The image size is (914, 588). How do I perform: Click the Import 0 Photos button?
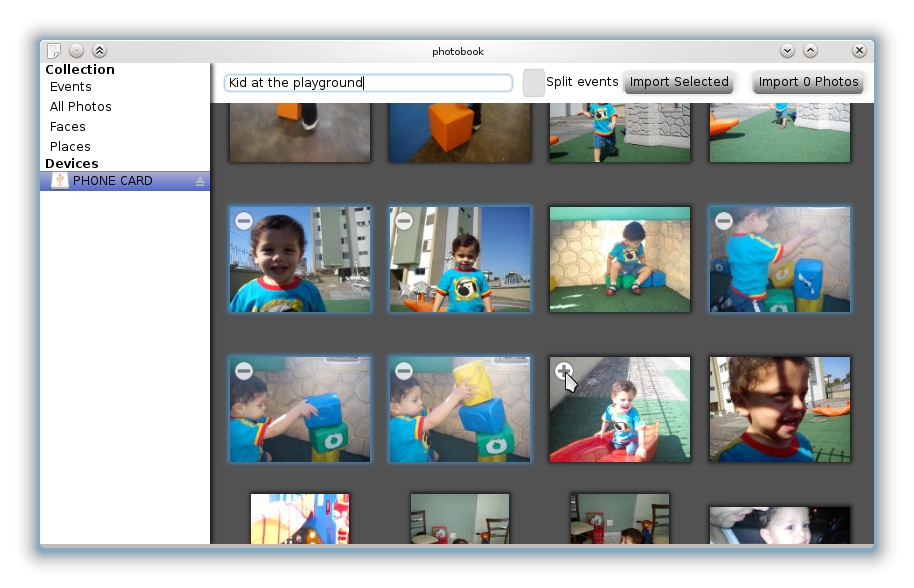(808, 82)
